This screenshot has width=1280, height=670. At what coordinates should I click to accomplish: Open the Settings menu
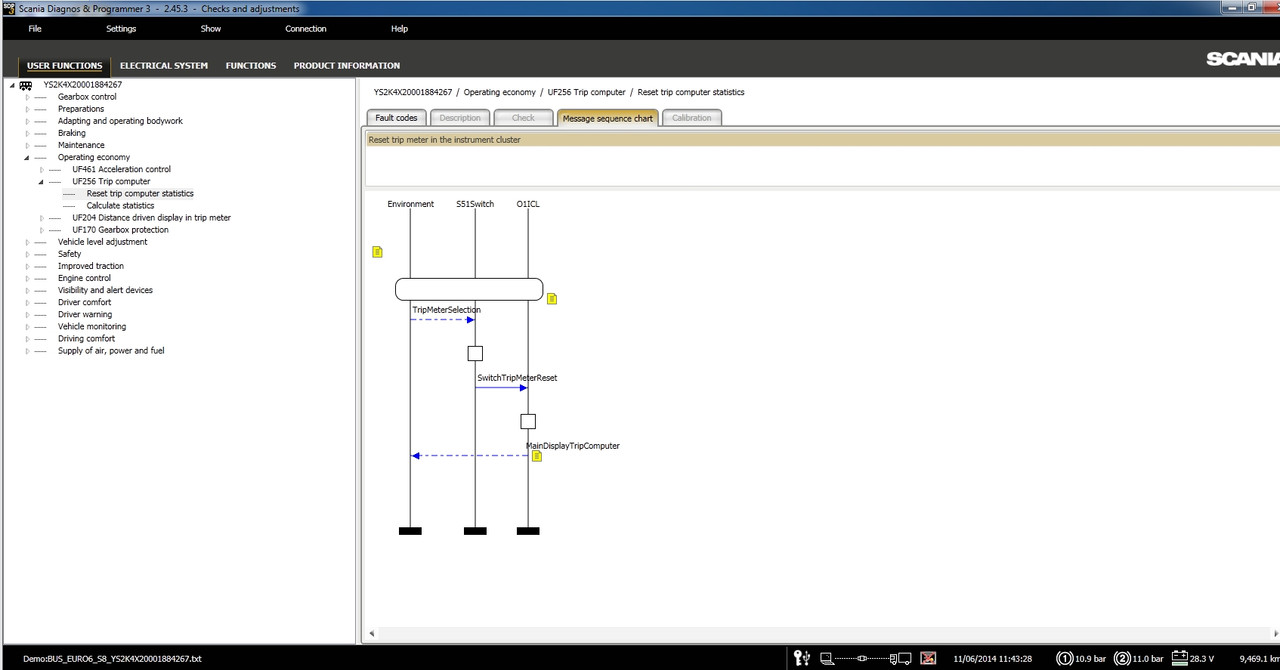pos(121,29)
